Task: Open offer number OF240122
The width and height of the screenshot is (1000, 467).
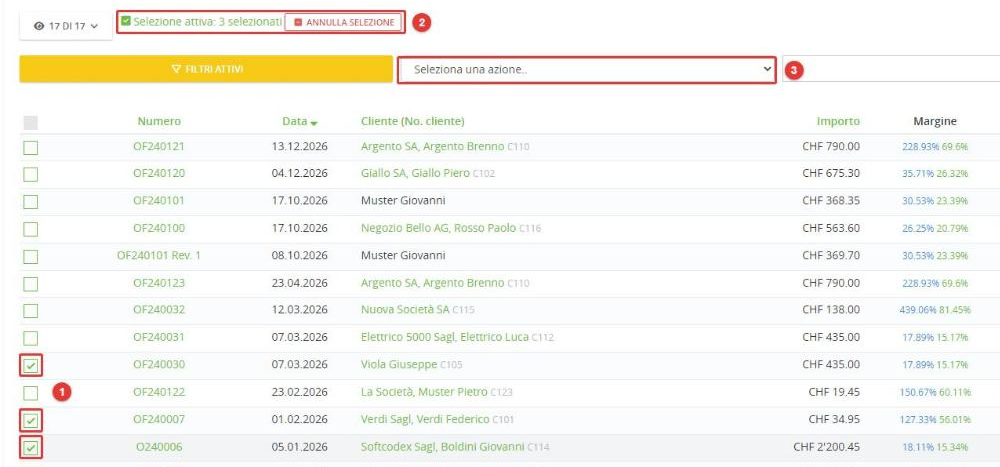Action: tap(159, 392)
